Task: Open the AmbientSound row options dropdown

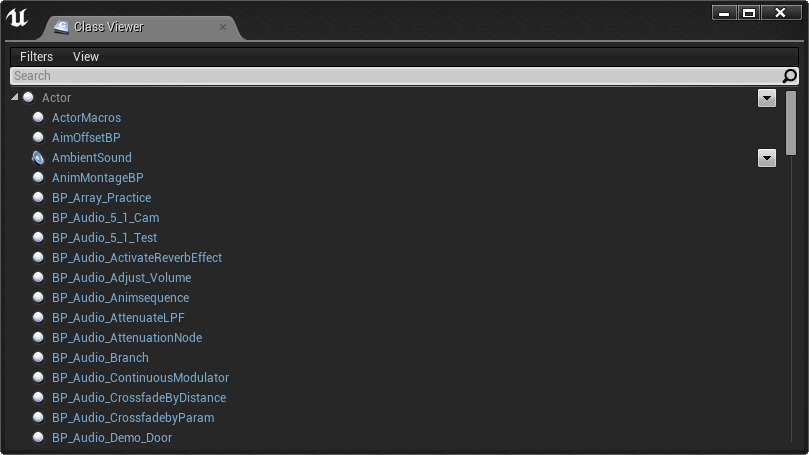Action: [767, 158]
